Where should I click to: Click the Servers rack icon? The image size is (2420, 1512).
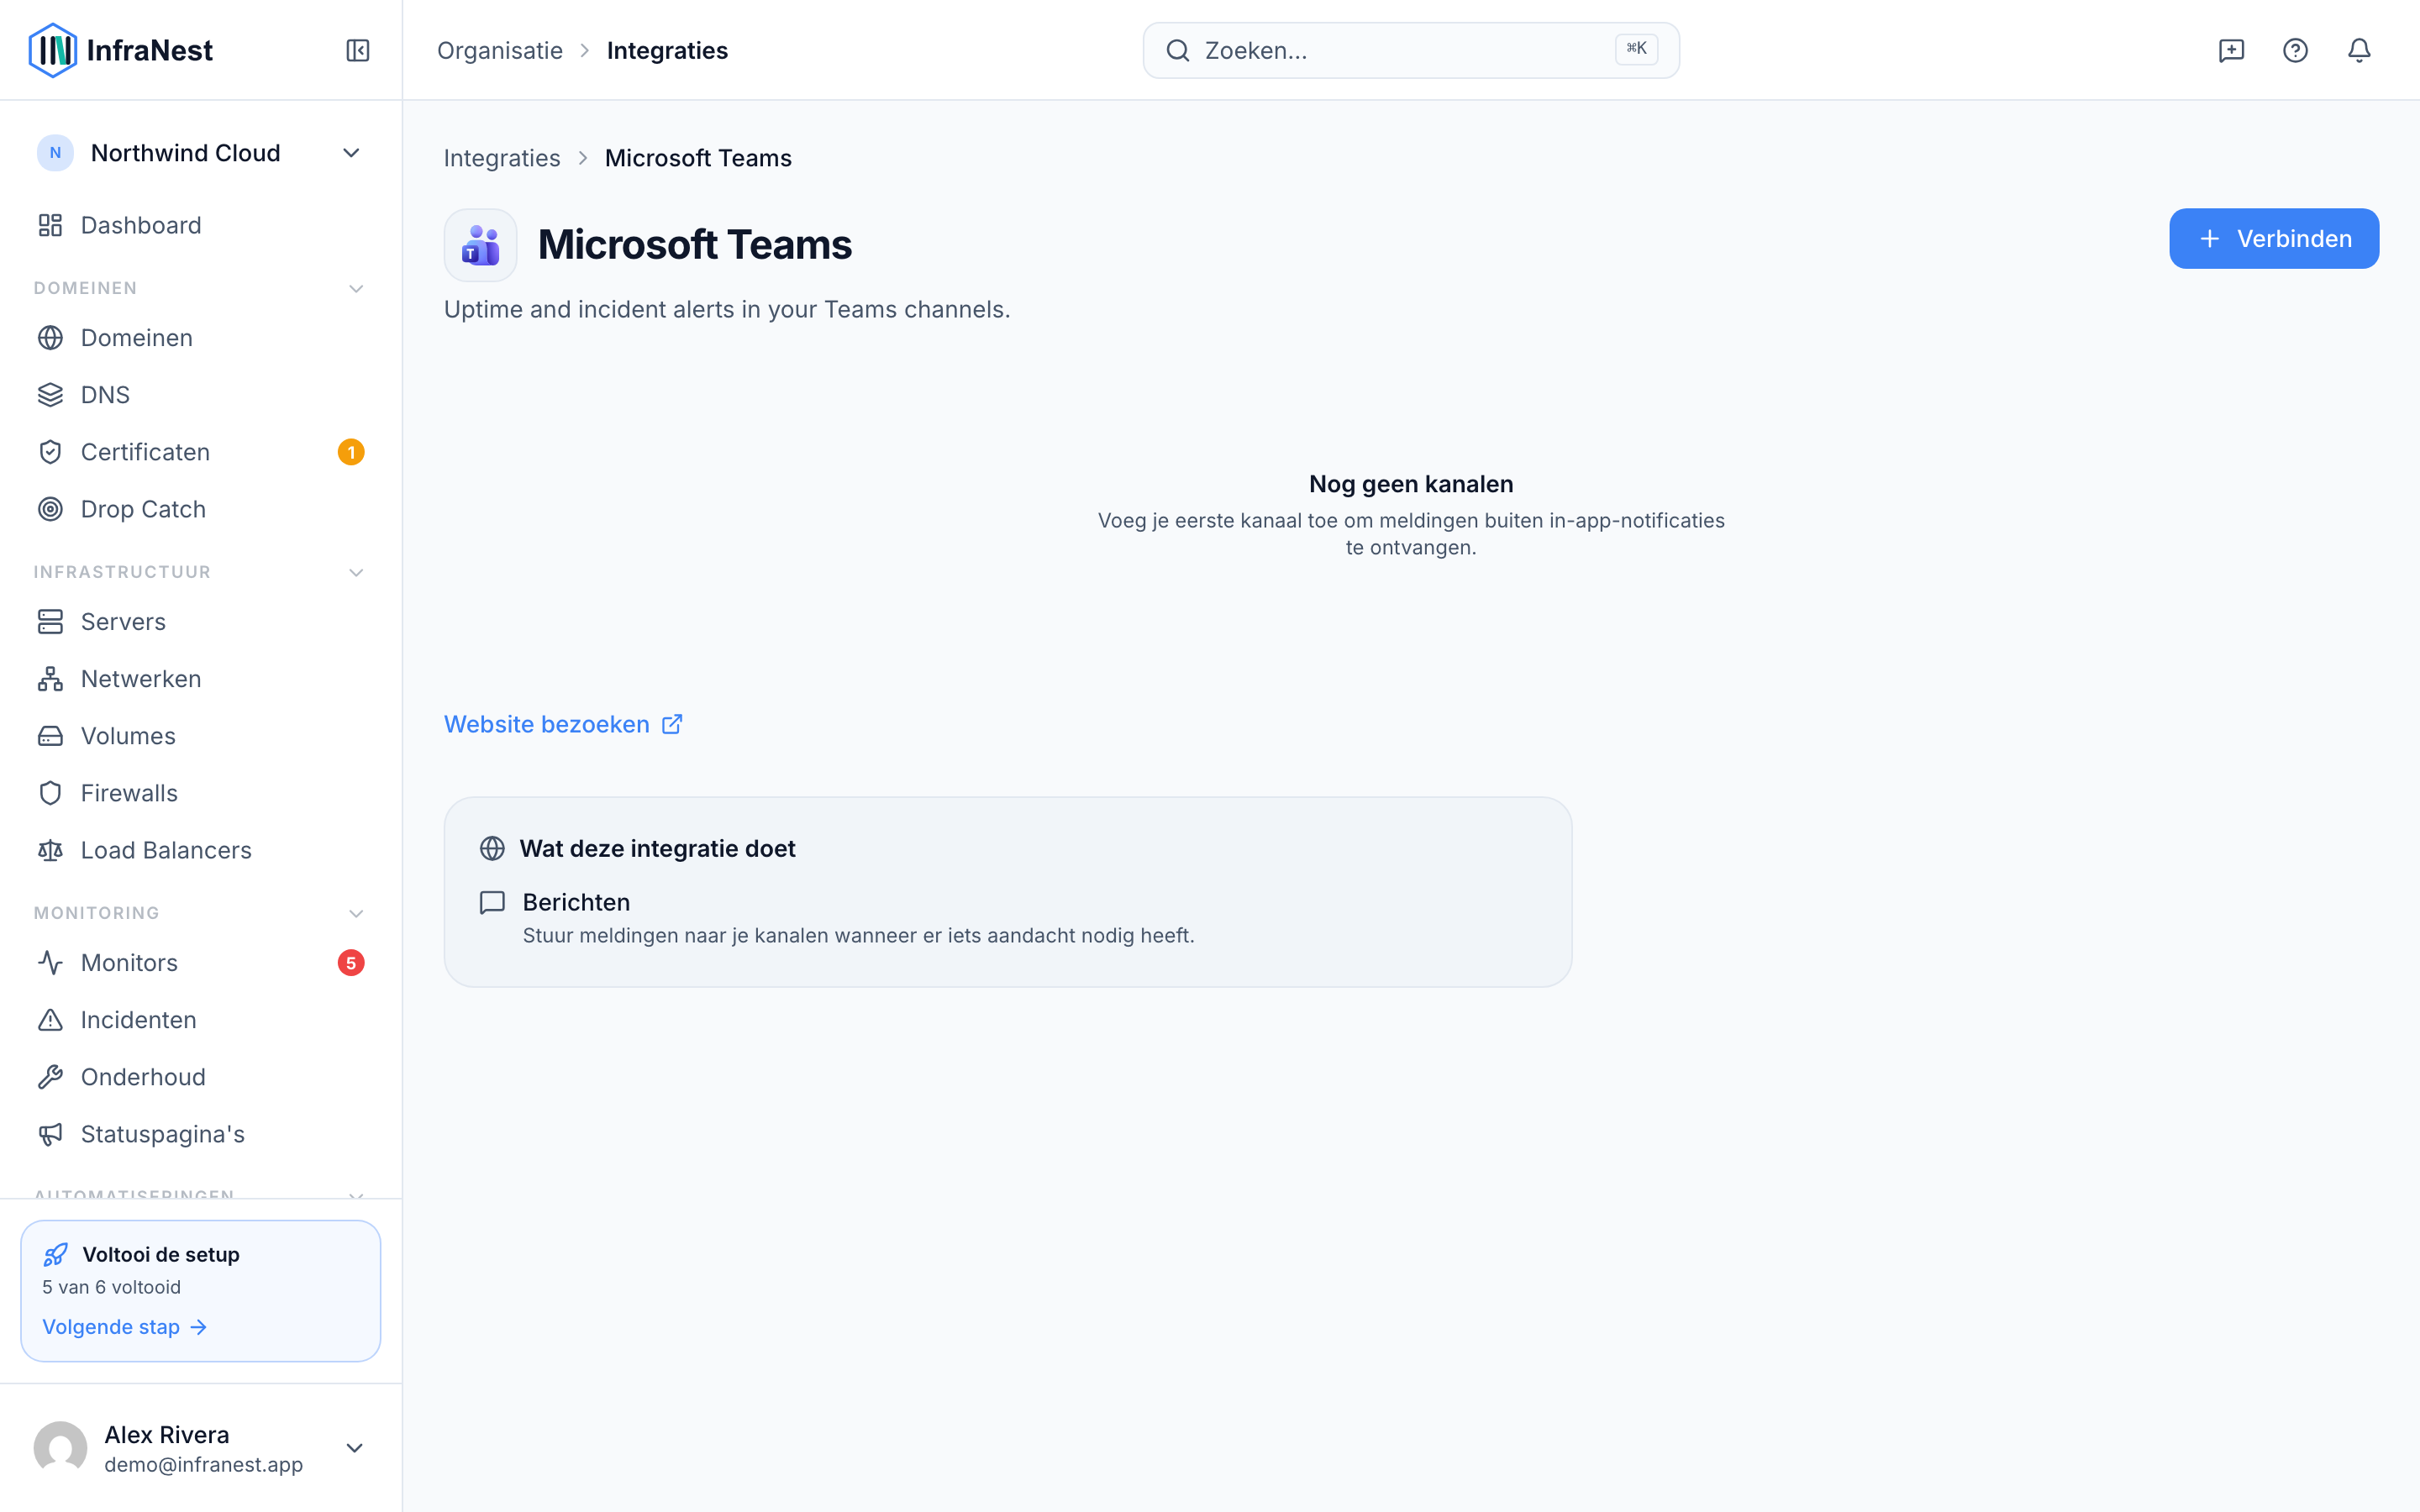(50, 622)
